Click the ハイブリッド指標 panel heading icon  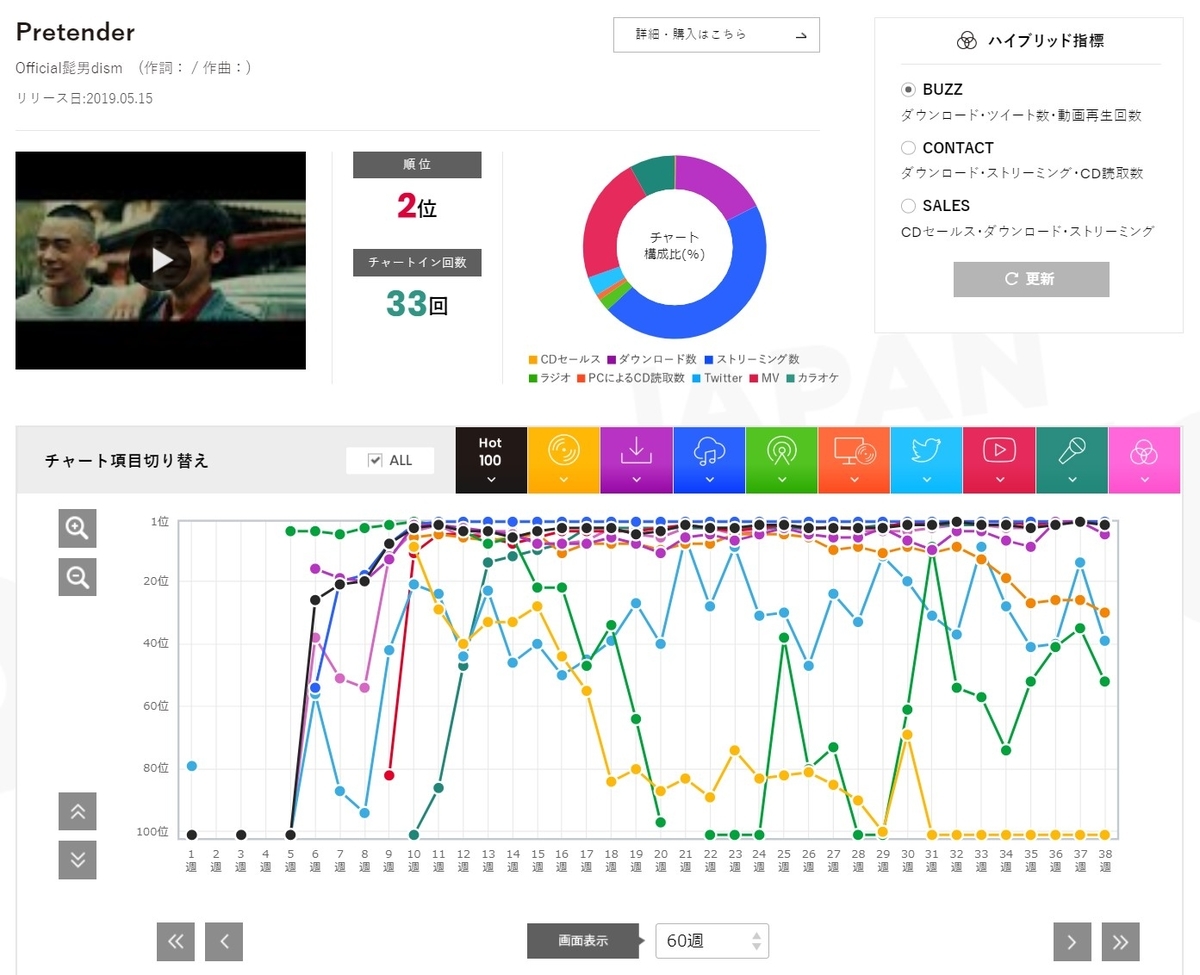[966, 41]
